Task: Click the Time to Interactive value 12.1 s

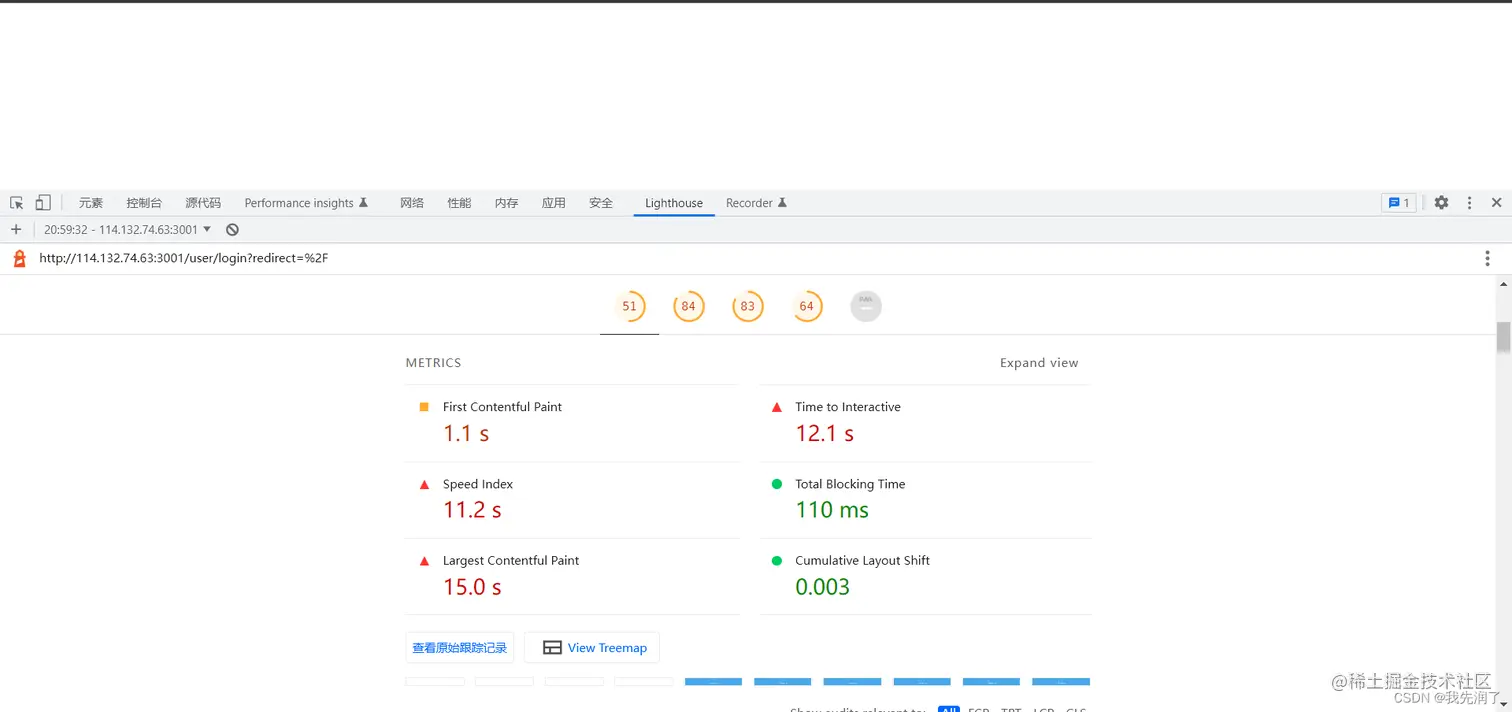Action: tap(825, 434)
